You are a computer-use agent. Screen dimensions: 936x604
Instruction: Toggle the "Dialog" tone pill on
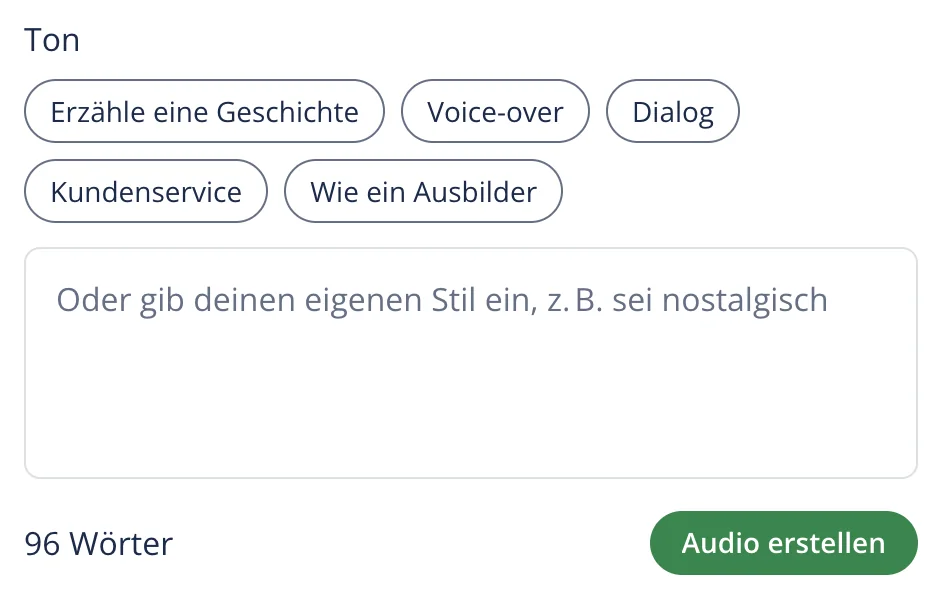pyautogui.click(x=672, y=111)
